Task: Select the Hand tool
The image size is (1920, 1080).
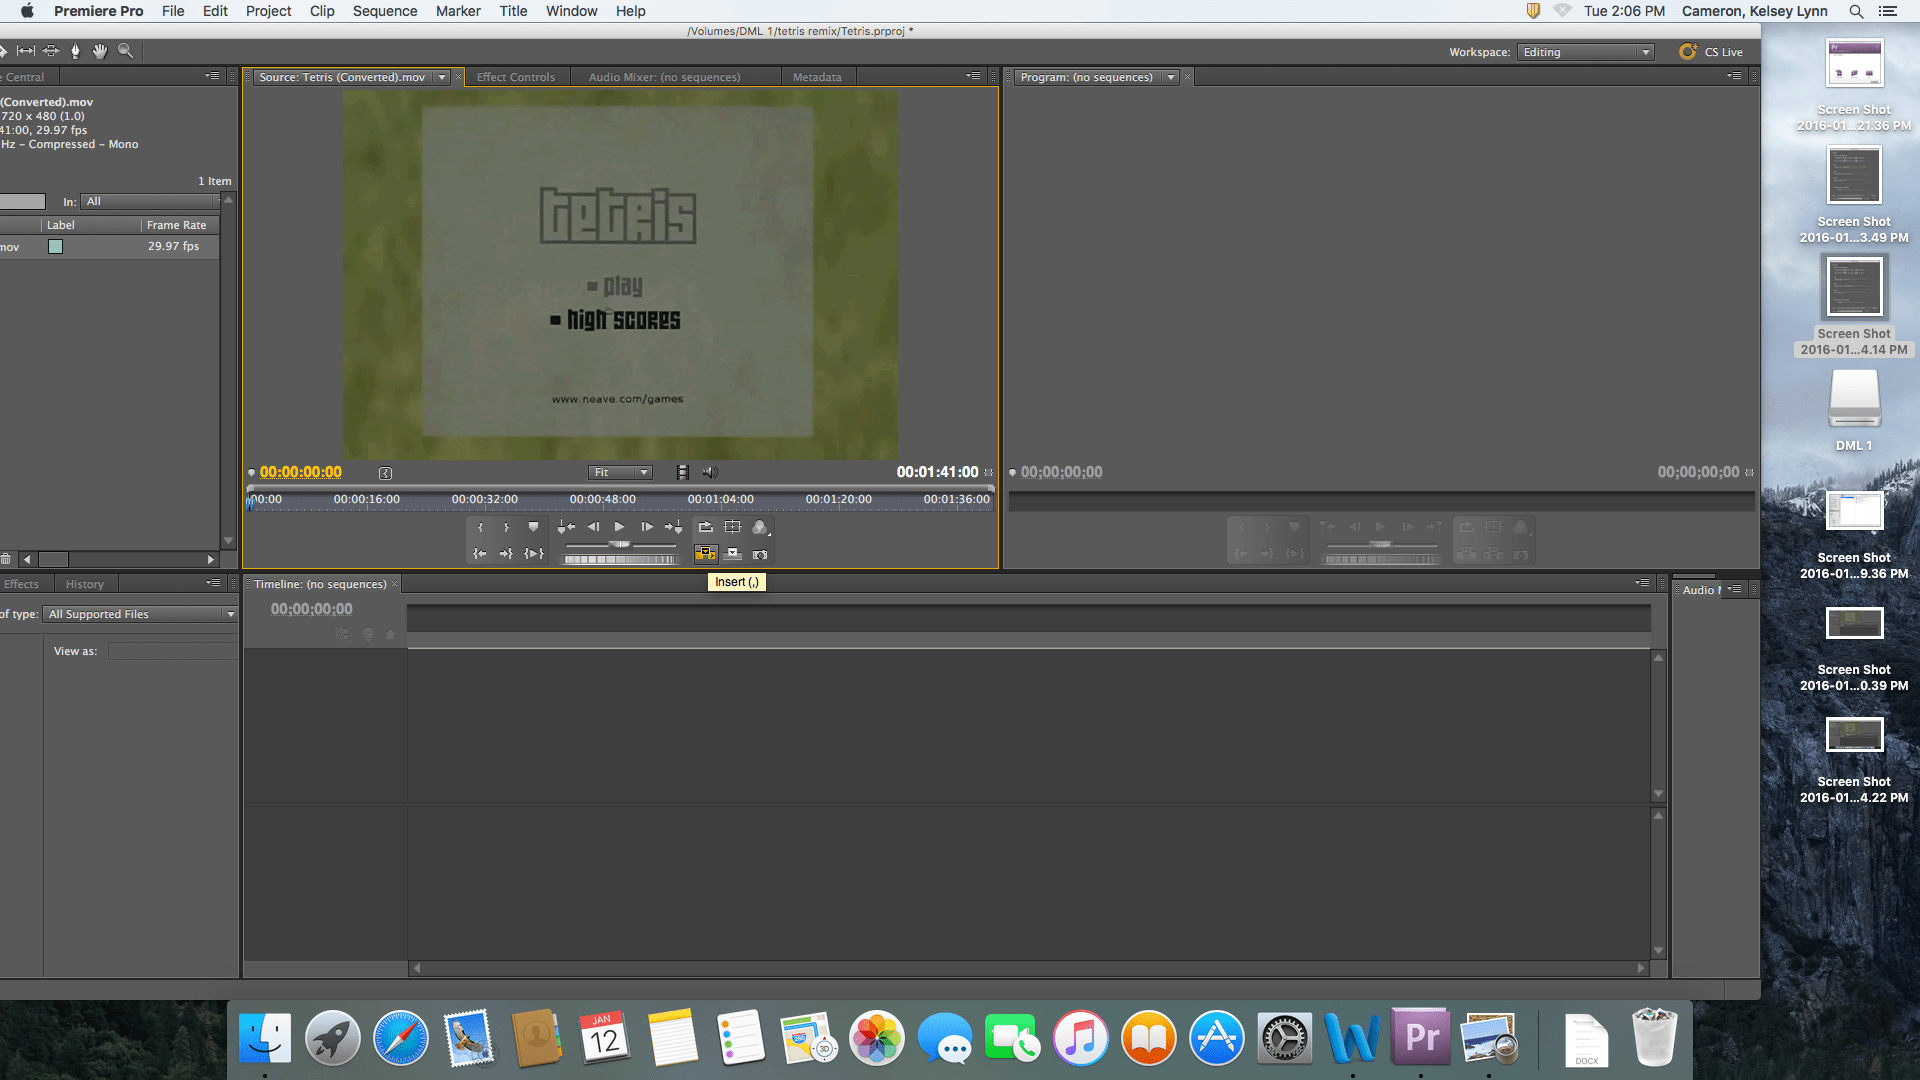Action: (x=100, y=51)
